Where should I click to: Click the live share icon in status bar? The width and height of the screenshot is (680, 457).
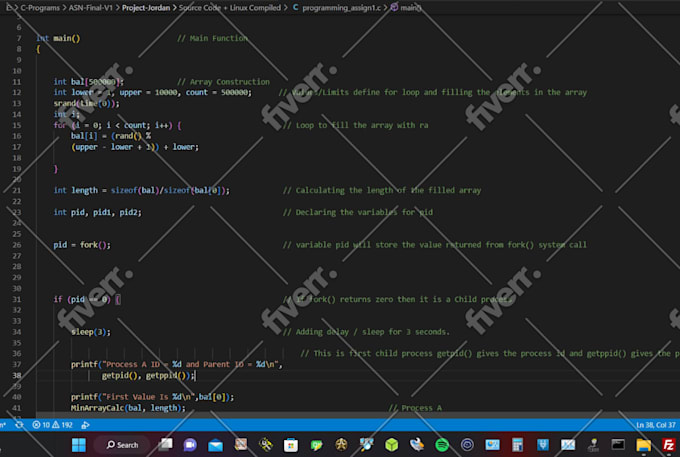pos(85,425)
